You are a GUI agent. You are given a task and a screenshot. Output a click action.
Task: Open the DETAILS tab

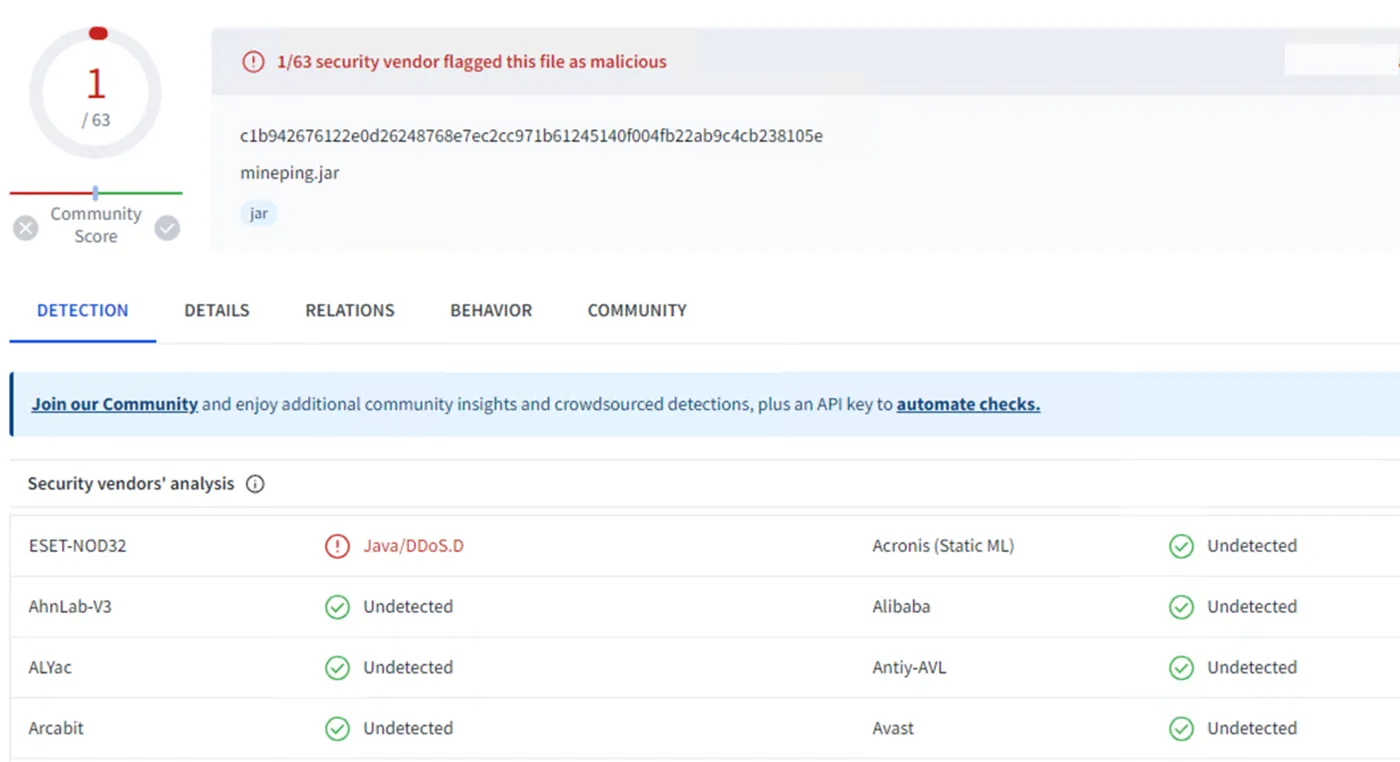click(217, 311)
